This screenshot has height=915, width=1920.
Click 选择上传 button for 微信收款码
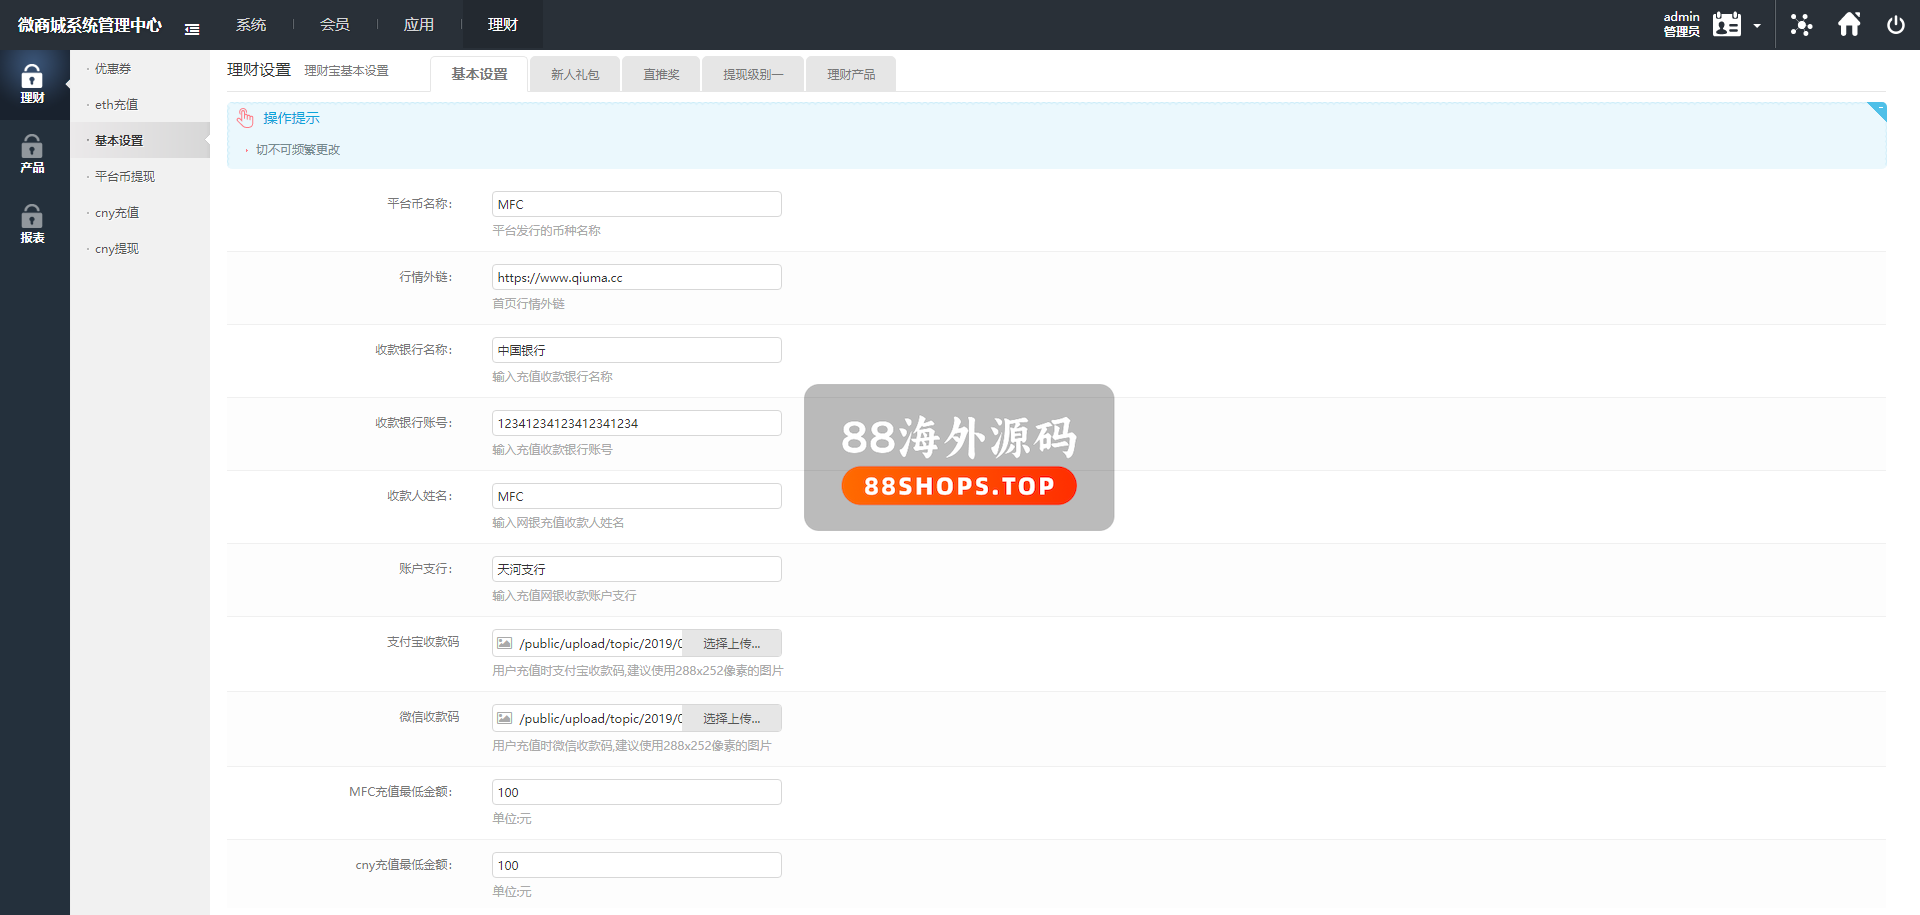pos(731,719)
